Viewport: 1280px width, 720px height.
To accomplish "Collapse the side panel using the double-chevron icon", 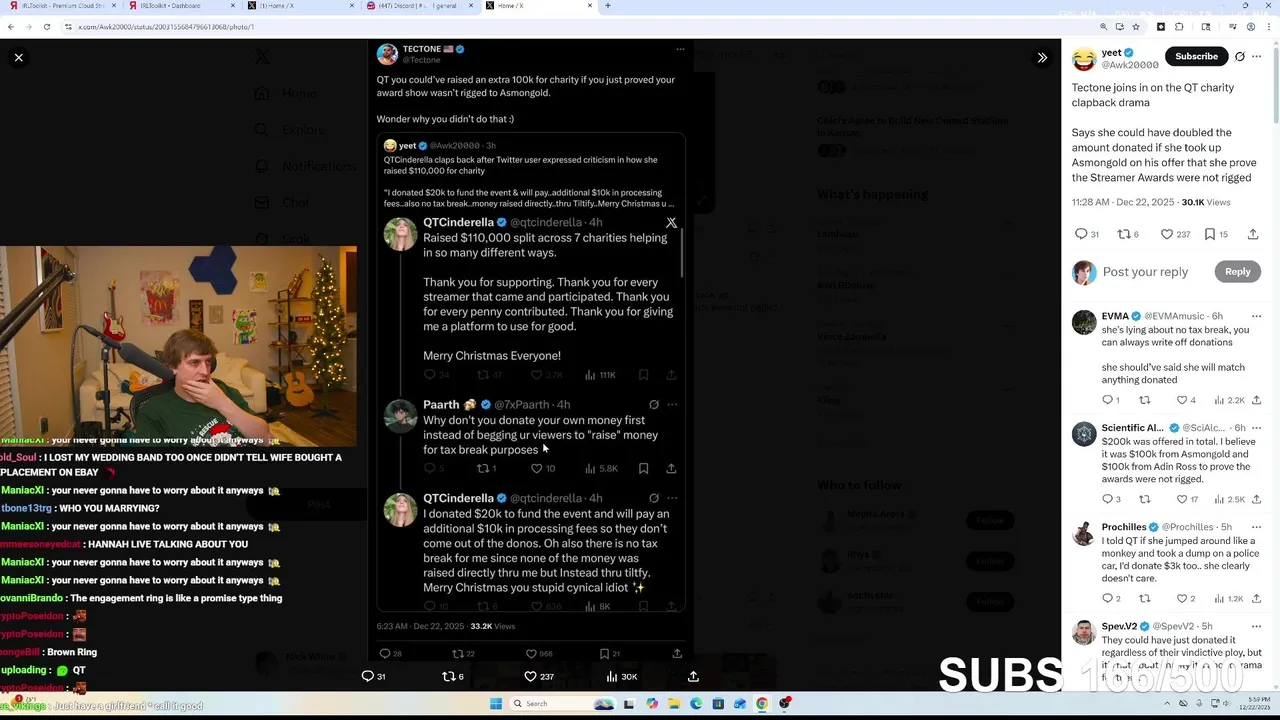I will coord(1042,57).
